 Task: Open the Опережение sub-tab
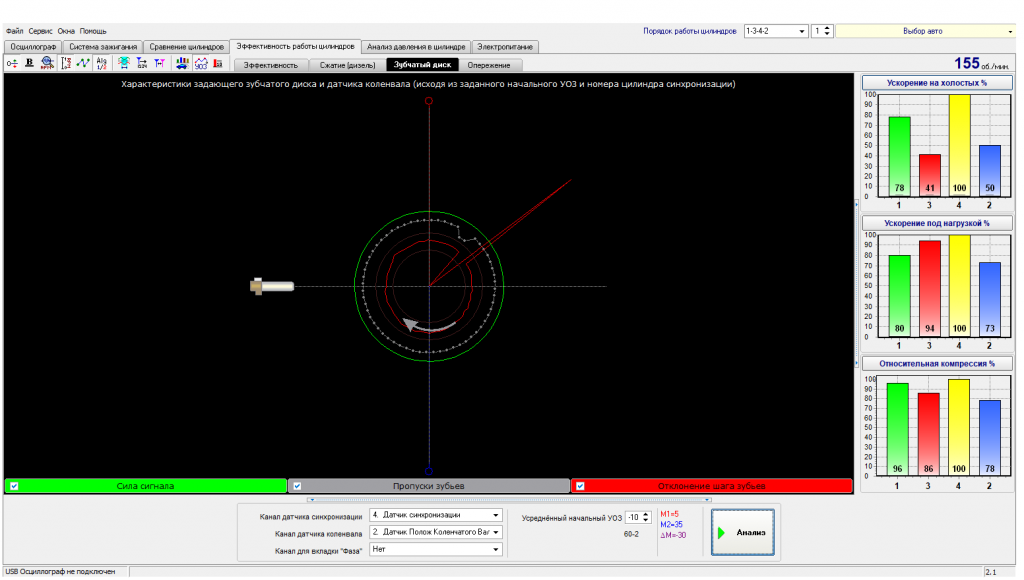point(489,65)
